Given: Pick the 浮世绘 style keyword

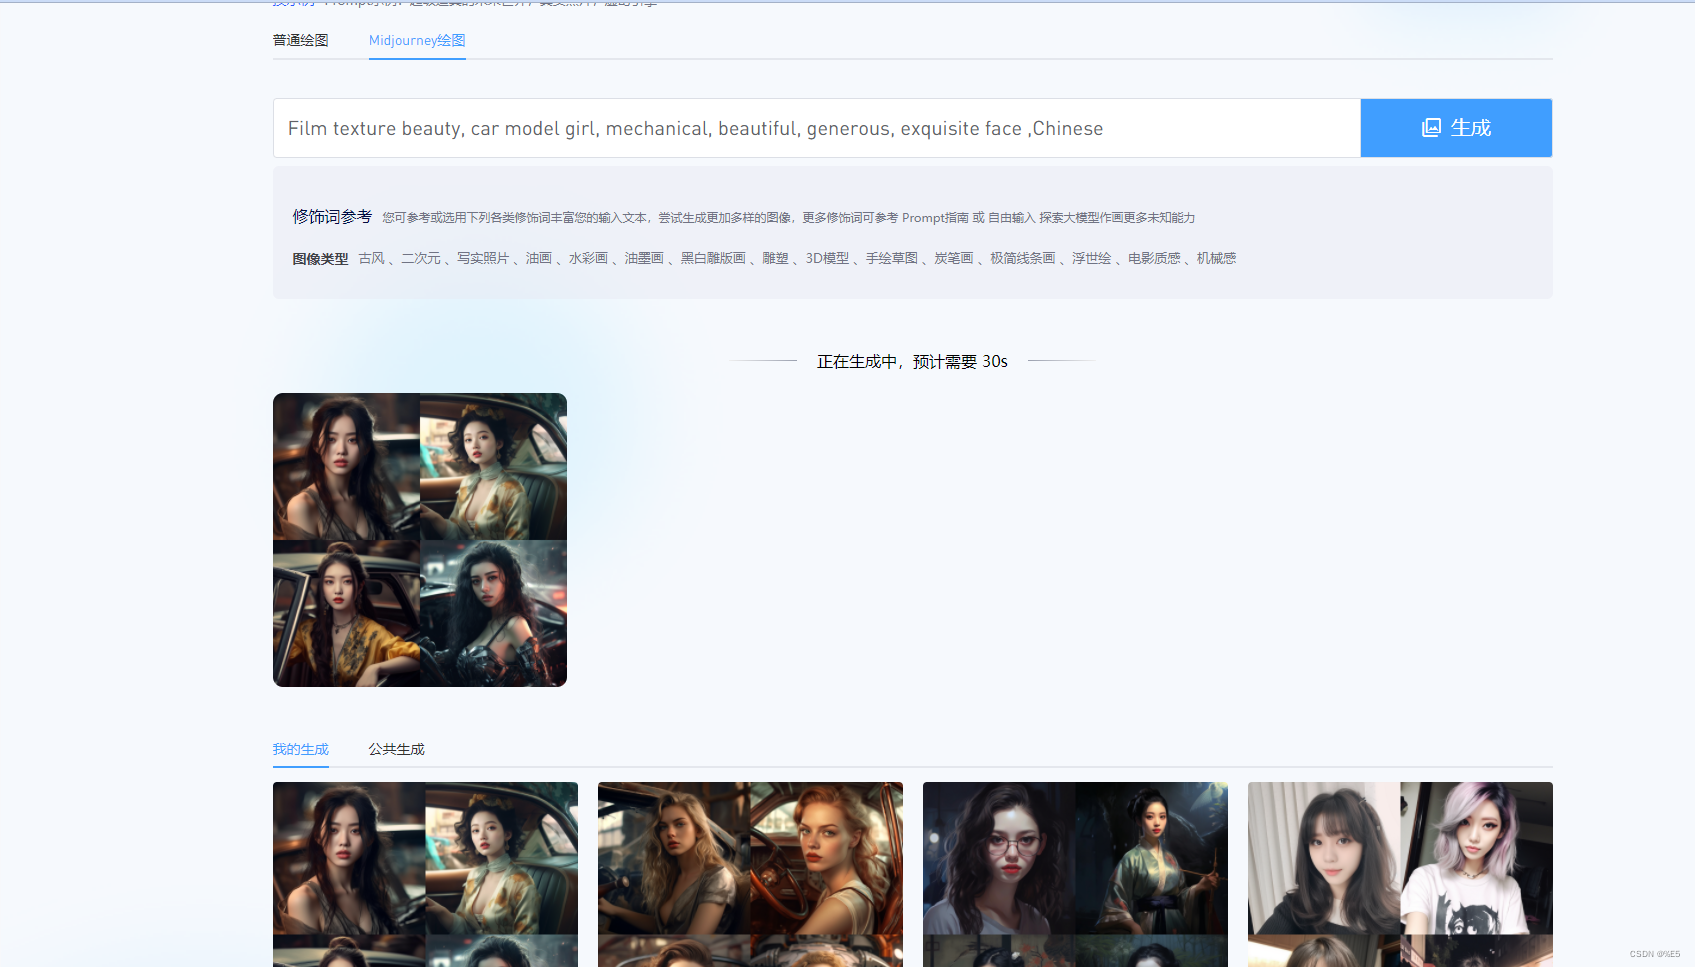Looking at the screenshot, I should coord(1091,258).
